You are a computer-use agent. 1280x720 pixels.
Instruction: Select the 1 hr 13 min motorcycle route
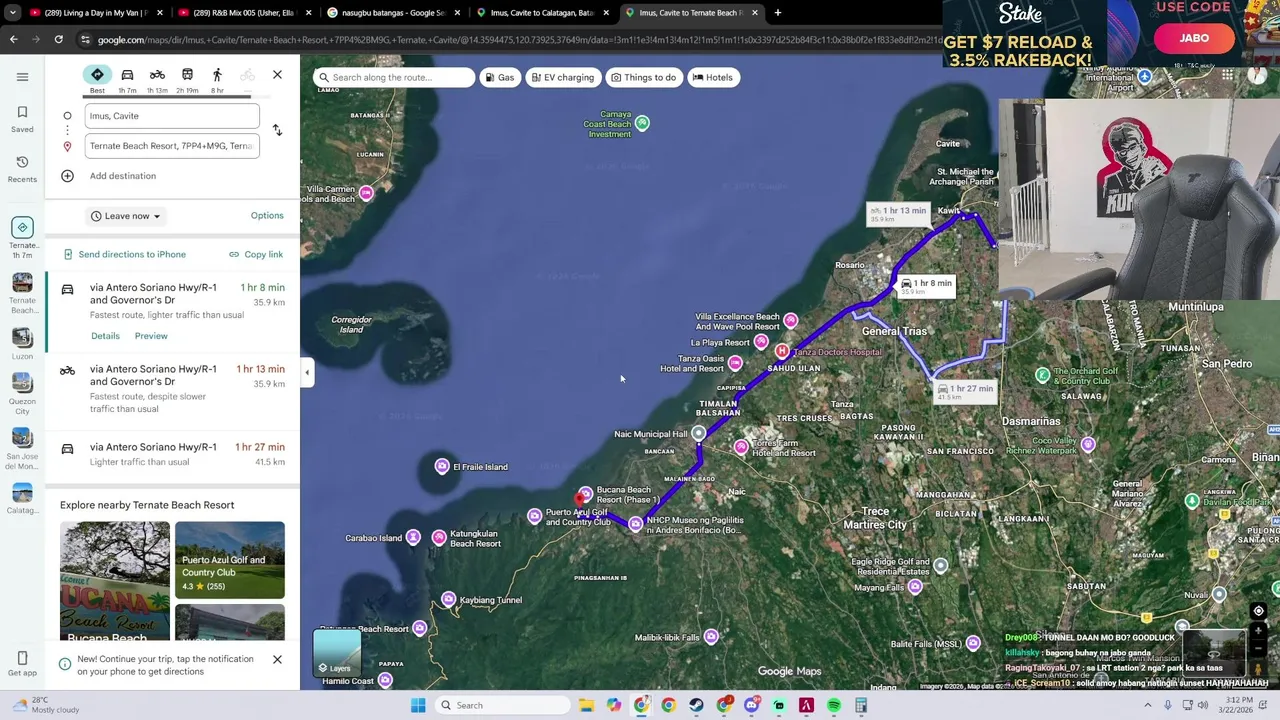172,389
